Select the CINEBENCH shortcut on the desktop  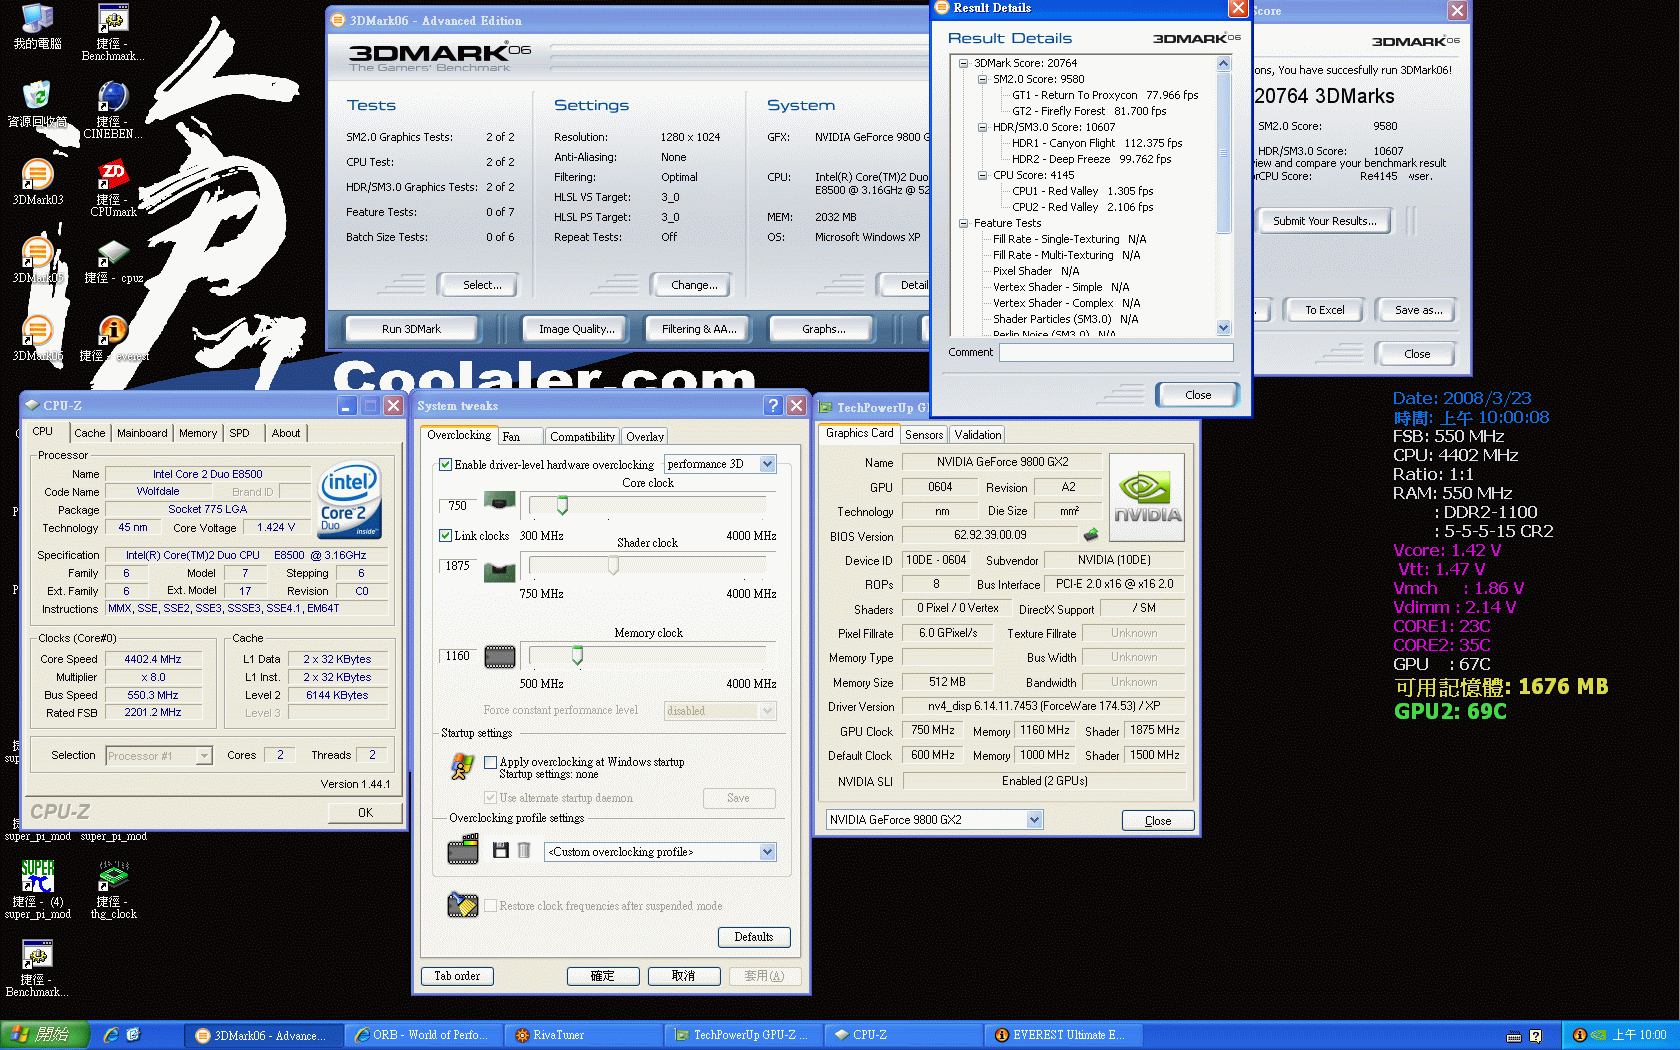coord(113,110)
